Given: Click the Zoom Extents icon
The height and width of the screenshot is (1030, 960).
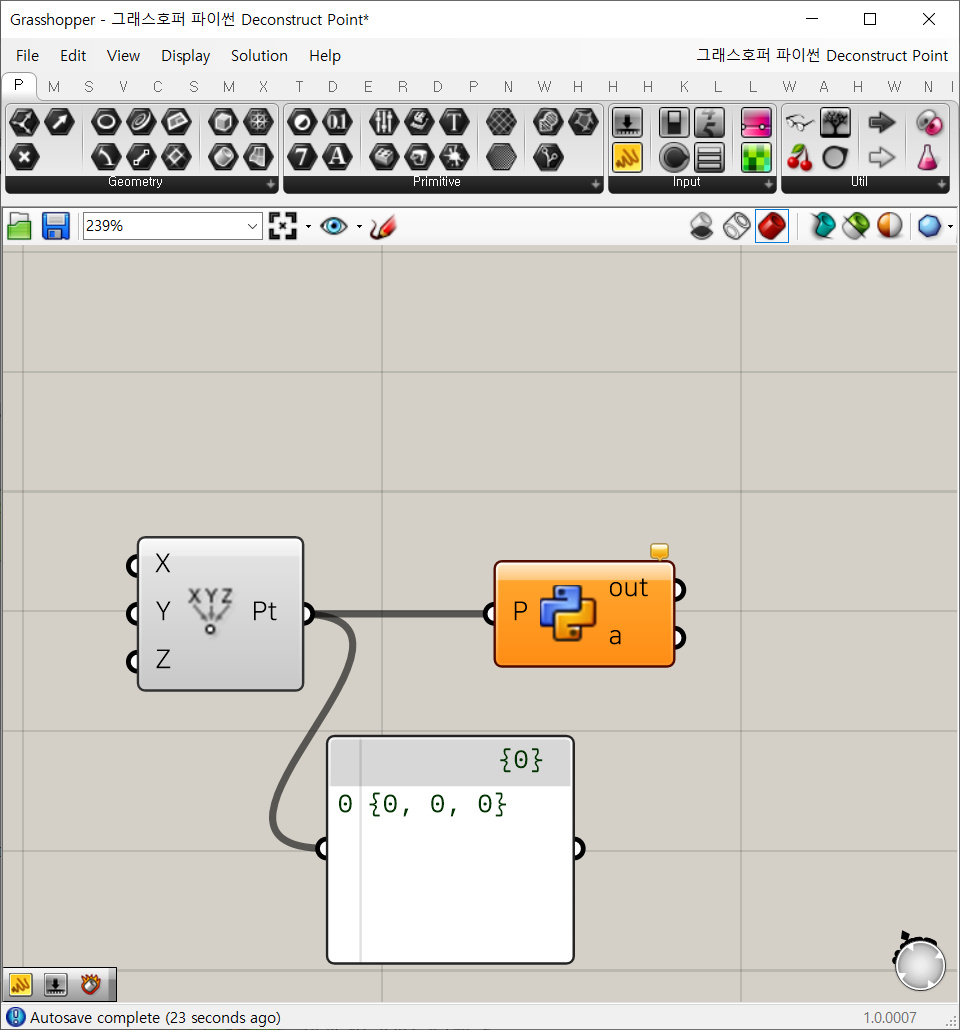Looking at the screenshot, I should [x=283, y=226].
